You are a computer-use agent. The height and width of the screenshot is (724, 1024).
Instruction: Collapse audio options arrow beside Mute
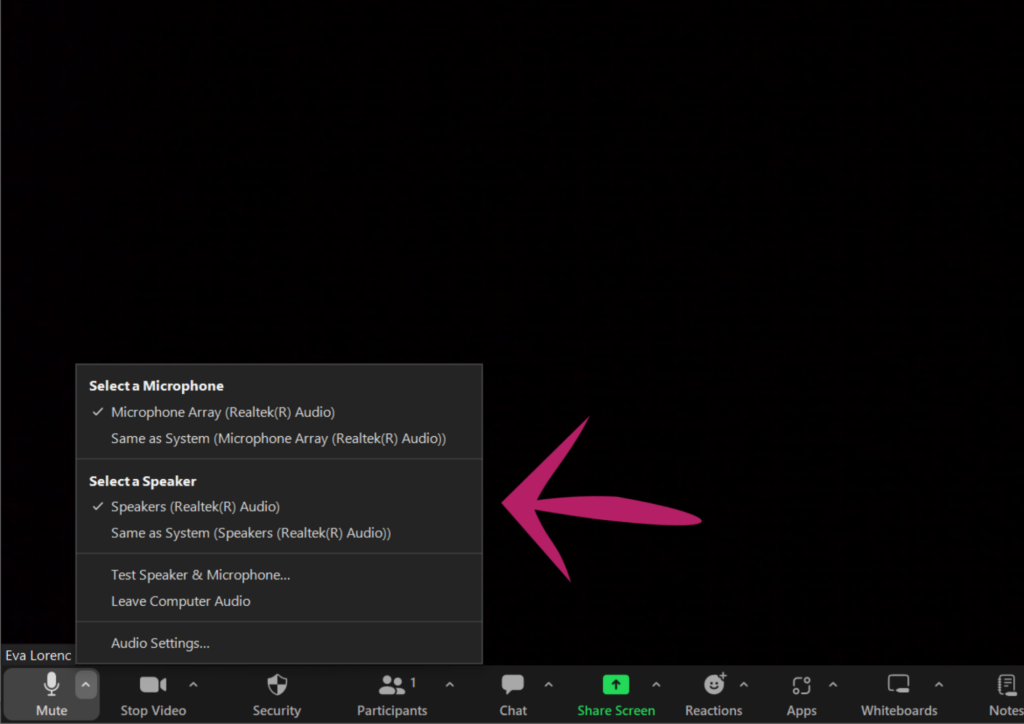pos(86,685)
